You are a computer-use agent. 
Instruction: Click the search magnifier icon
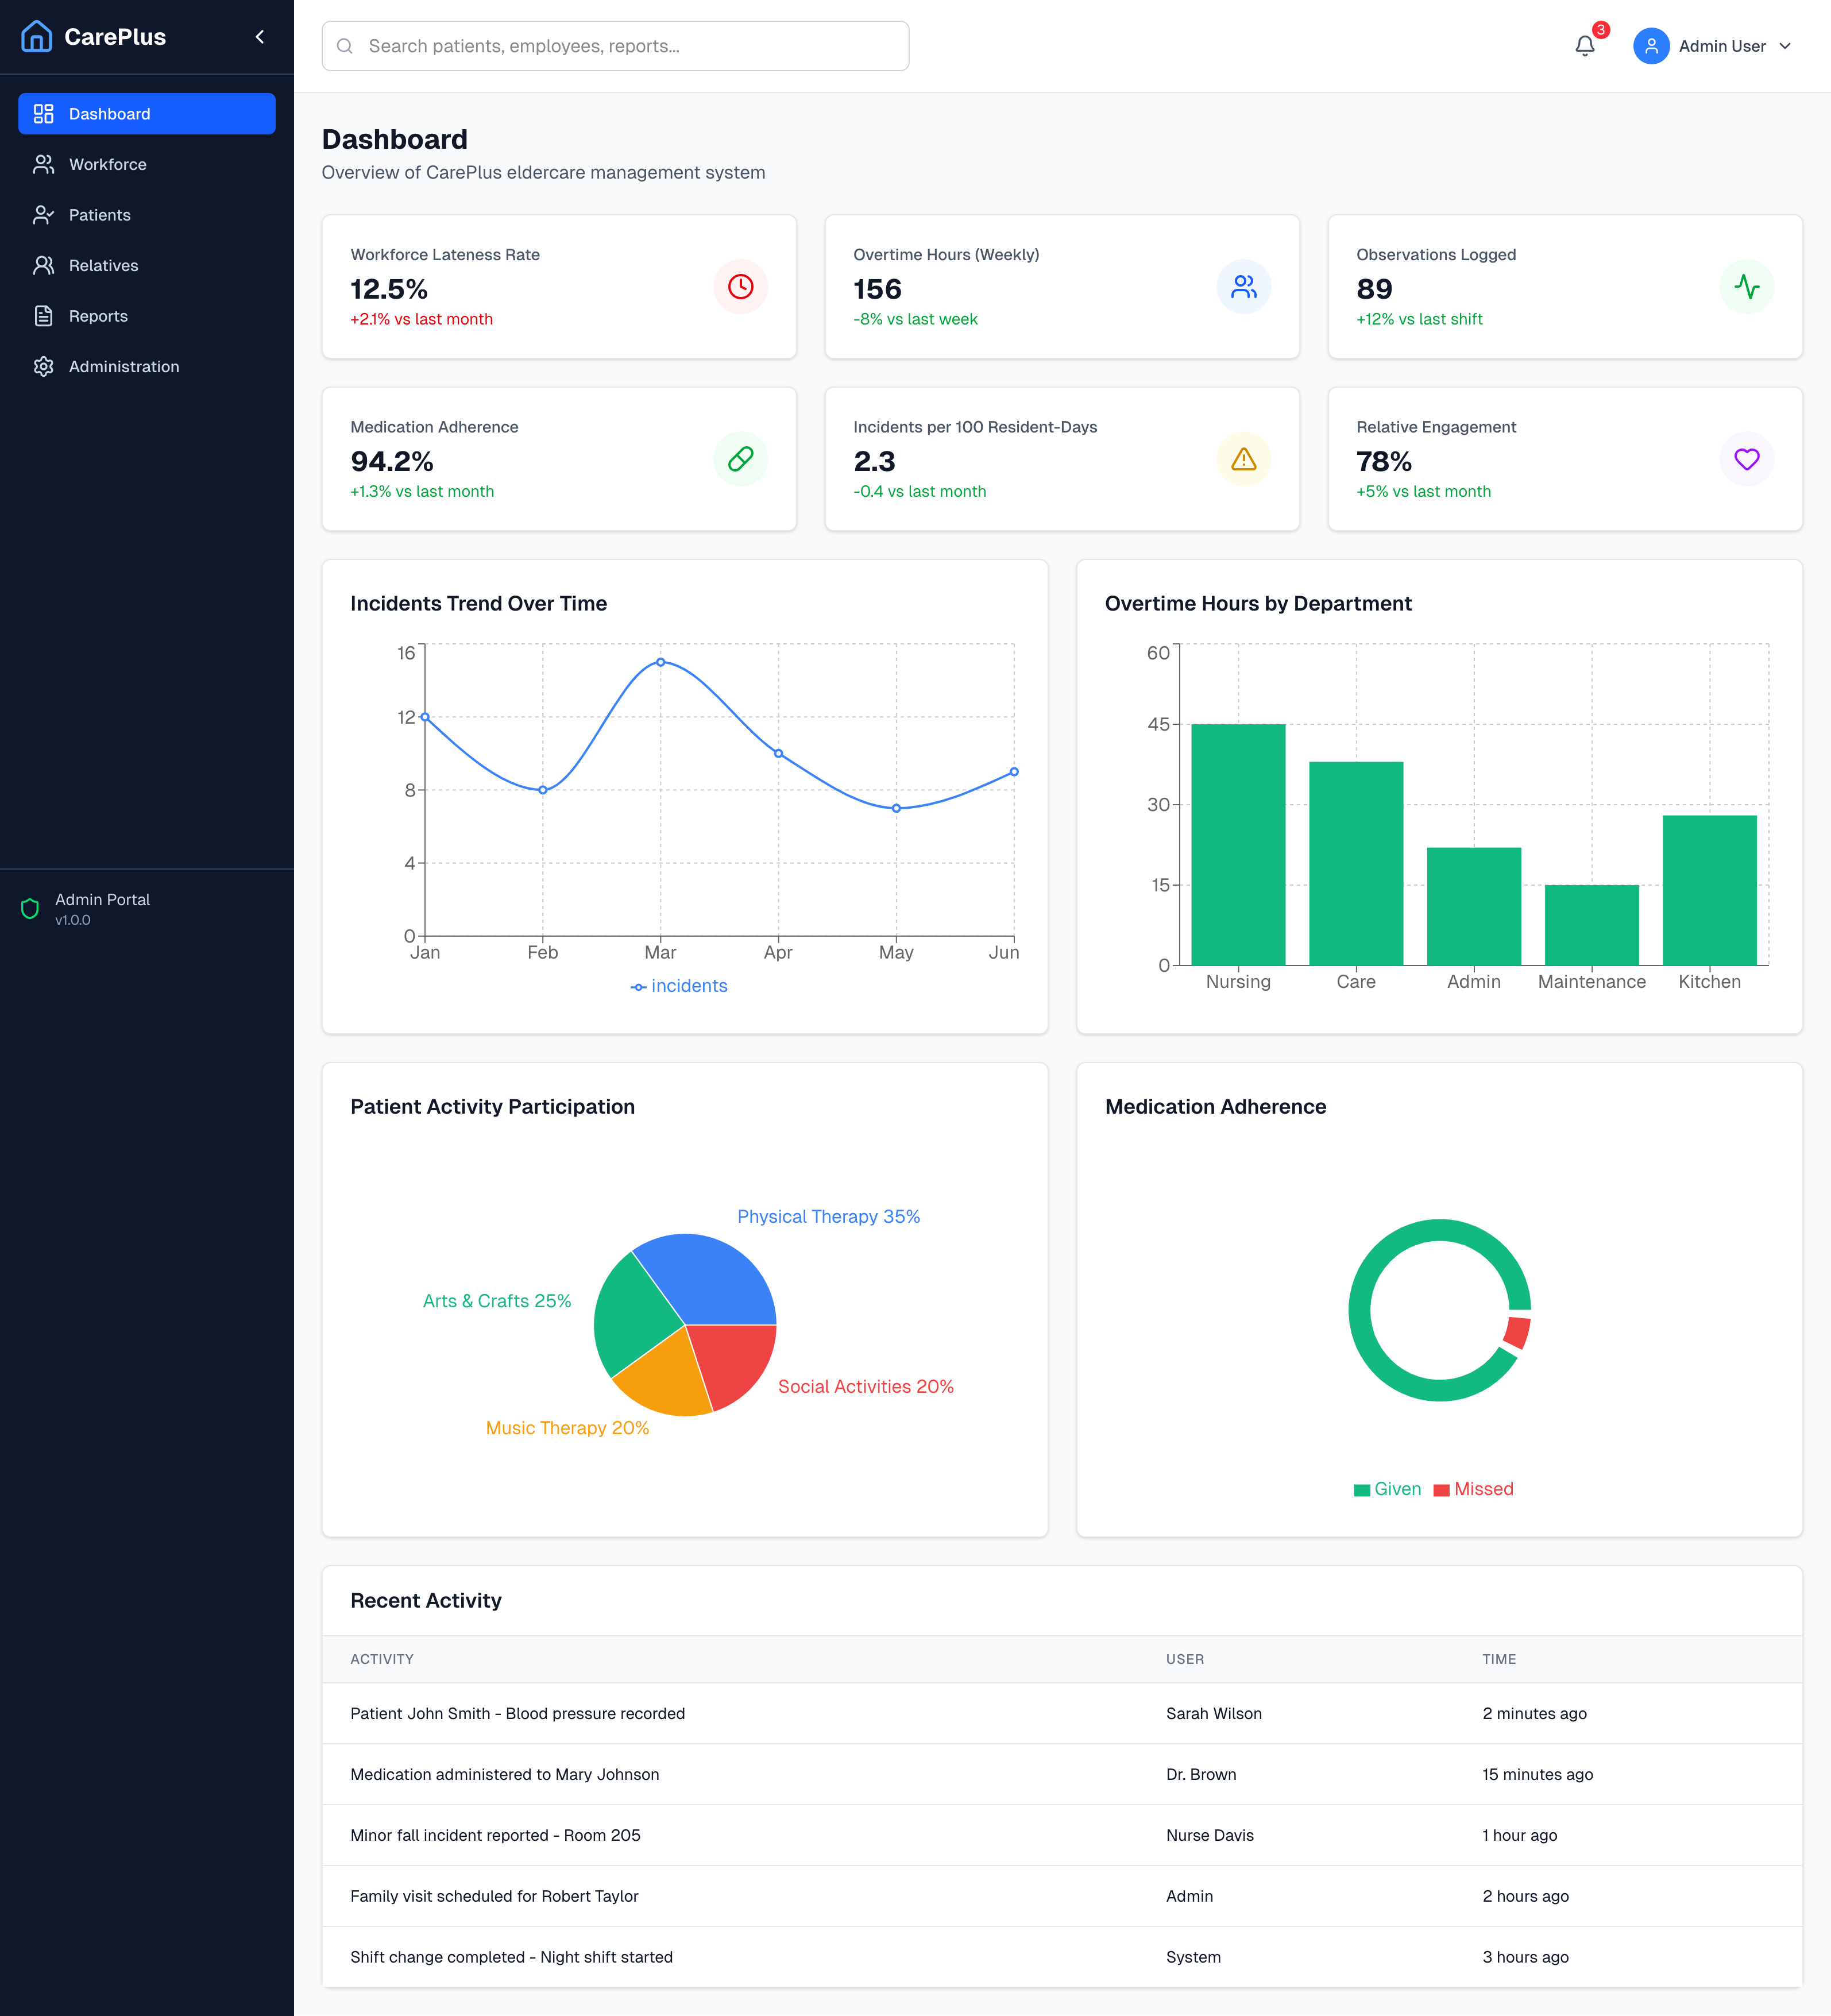pos(344,46)
